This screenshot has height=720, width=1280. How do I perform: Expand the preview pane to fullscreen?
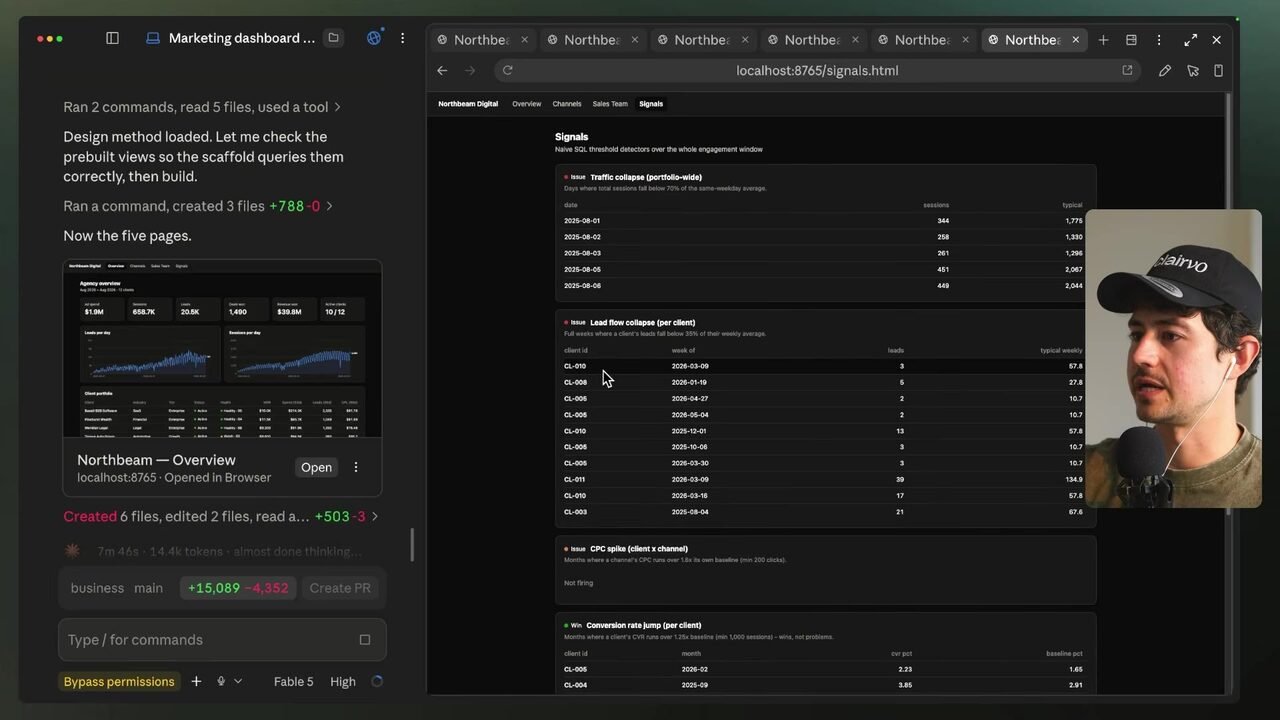click(1190, 40)
